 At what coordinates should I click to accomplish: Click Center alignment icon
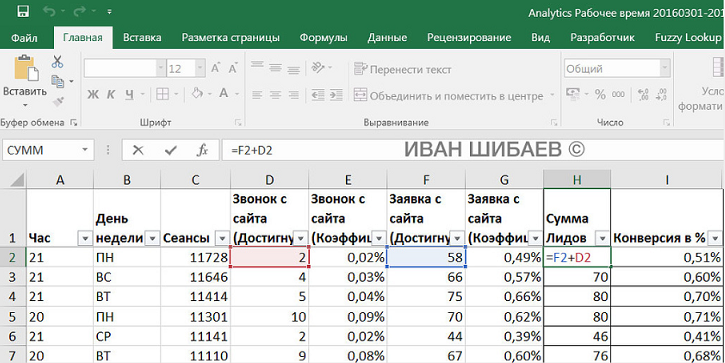coord(275,95)
